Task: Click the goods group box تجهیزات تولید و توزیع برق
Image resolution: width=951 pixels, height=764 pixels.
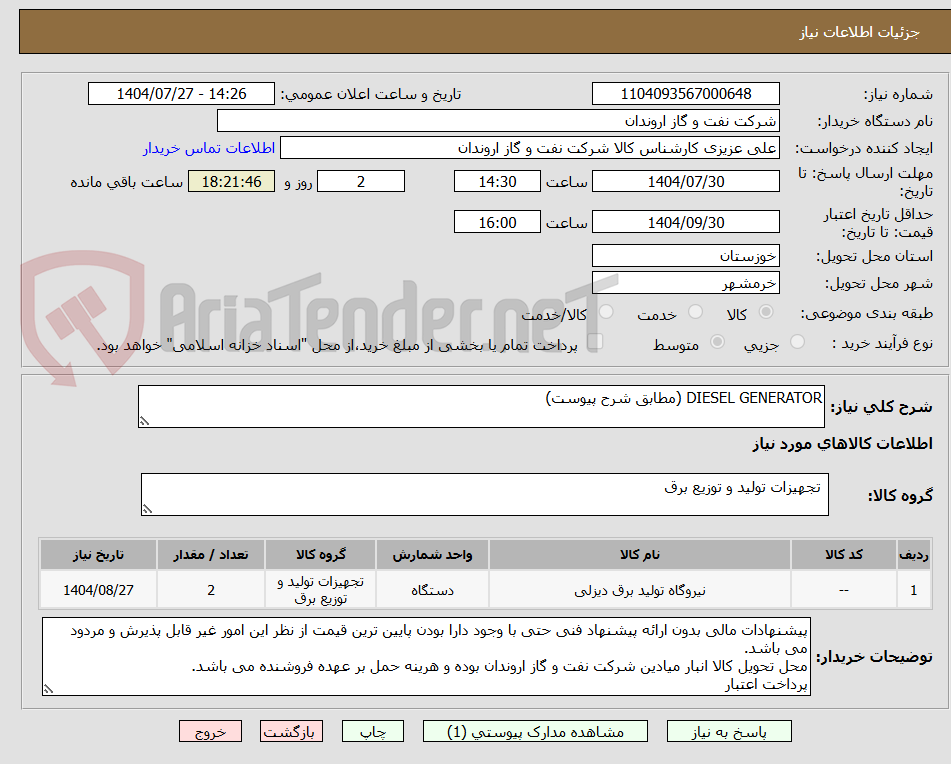Action: click(x=485, y=495)
